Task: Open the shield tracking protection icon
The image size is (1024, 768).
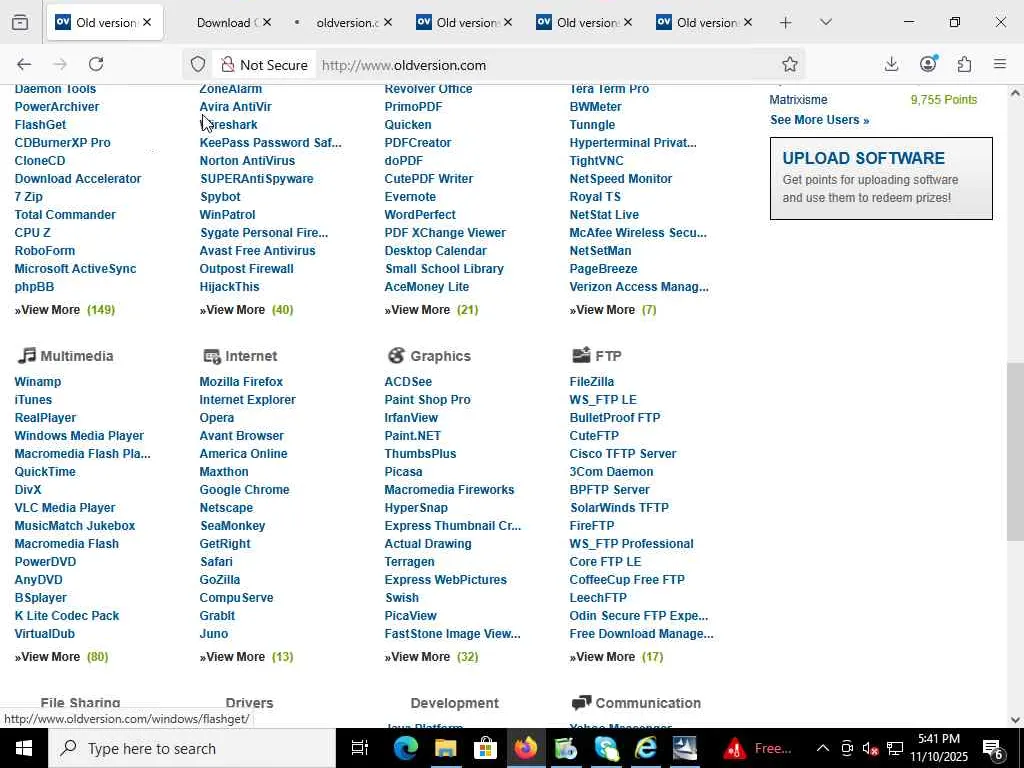Action: pos(198,64)
